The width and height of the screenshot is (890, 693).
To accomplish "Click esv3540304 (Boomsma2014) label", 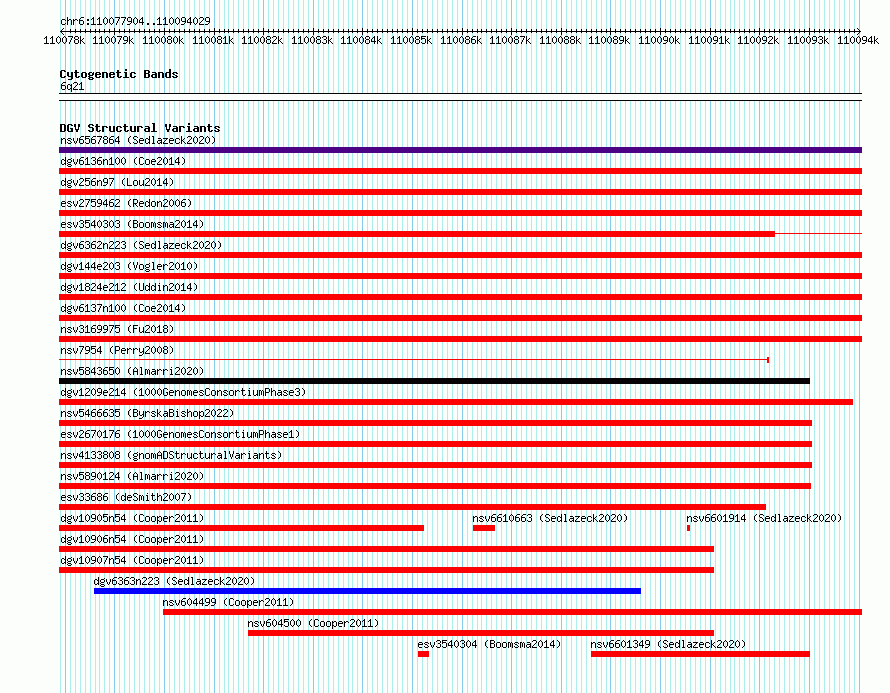I will pos(489,644).
